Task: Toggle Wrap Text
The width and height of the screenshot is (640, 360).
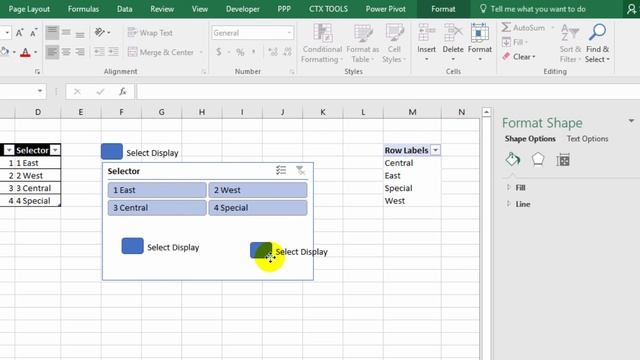Action: [x=150, y=33]
